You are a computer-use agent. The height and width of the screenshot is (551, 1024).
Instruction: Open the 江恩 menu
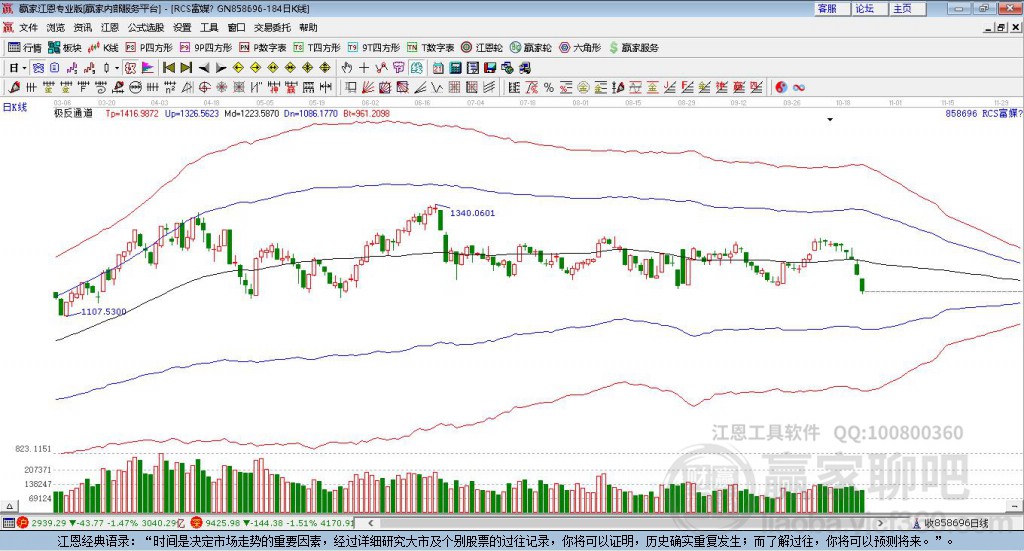110,27
